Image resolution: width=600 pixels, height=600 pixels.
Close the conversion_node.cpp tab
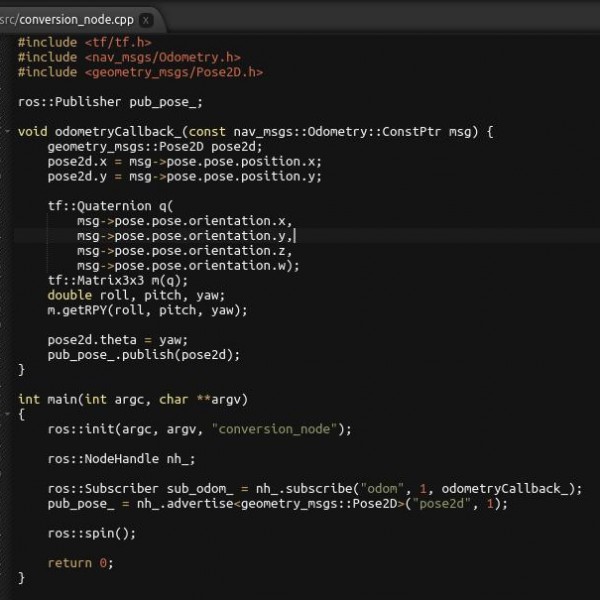click(x=145, y=20)
